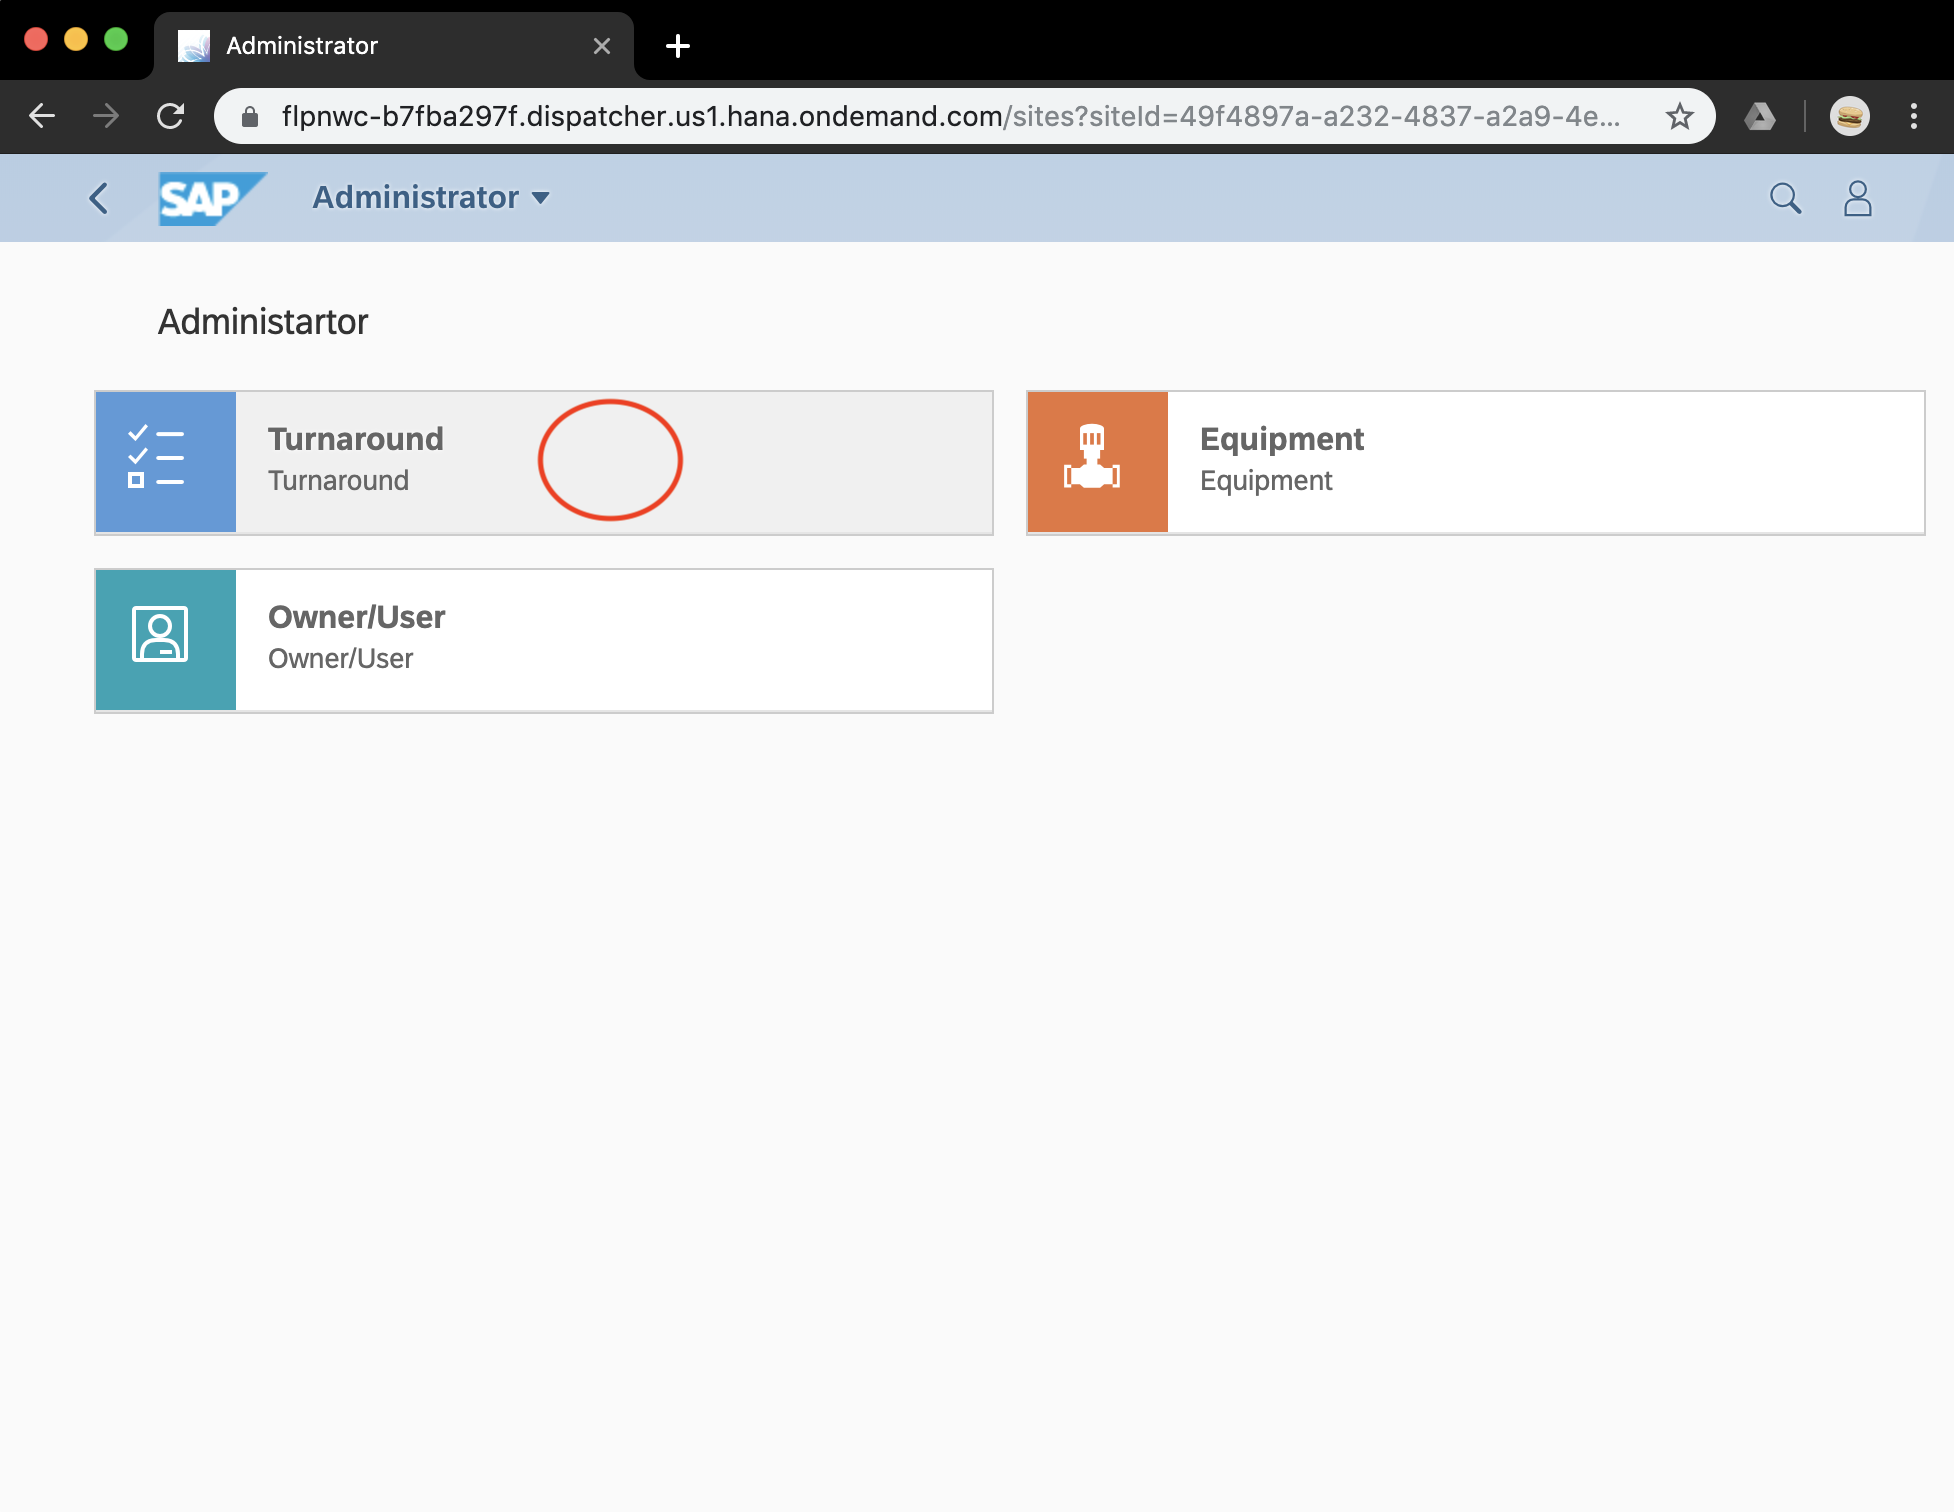1954x1512 pixels.
Task: Open the Equipment tile title
Action: pos(1281,439)
